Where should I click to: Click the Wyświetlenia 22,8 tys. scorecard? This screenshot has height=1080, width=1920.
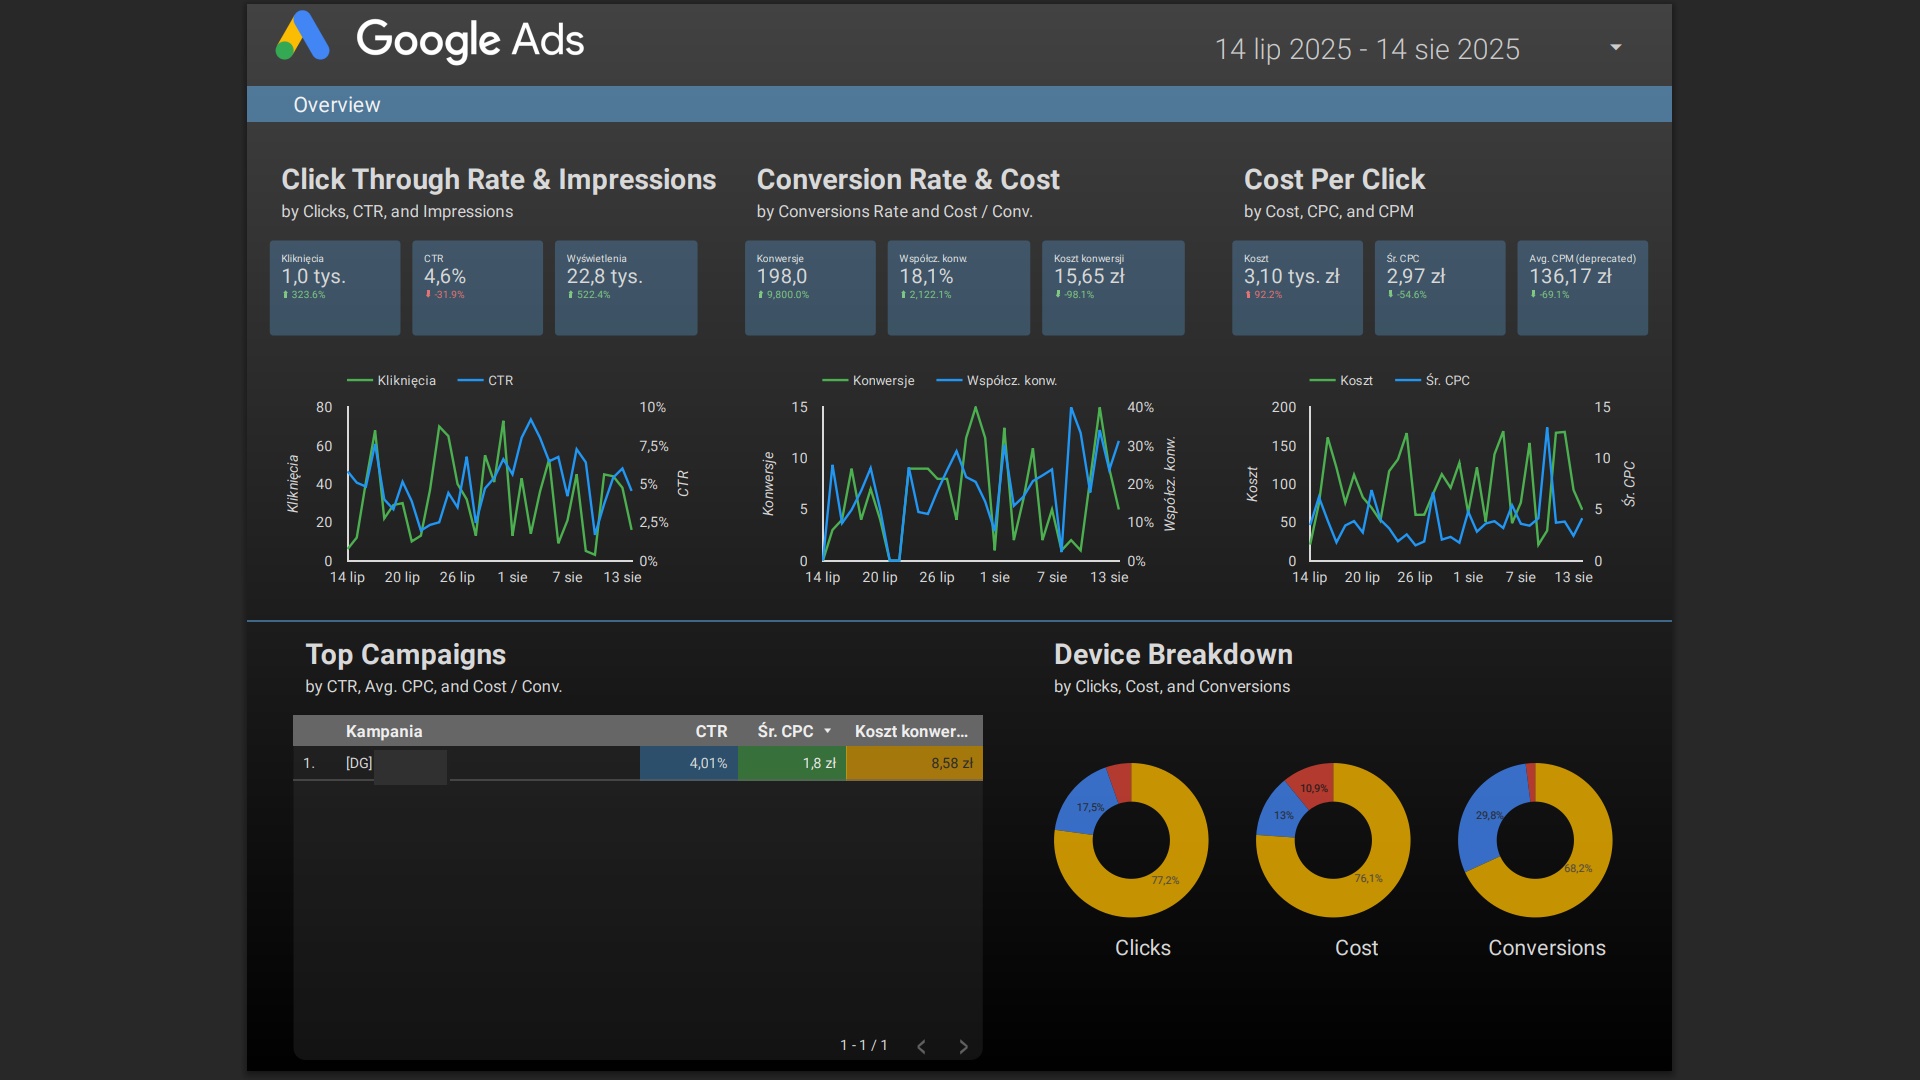pyautogui.click(x=626, y=288)
